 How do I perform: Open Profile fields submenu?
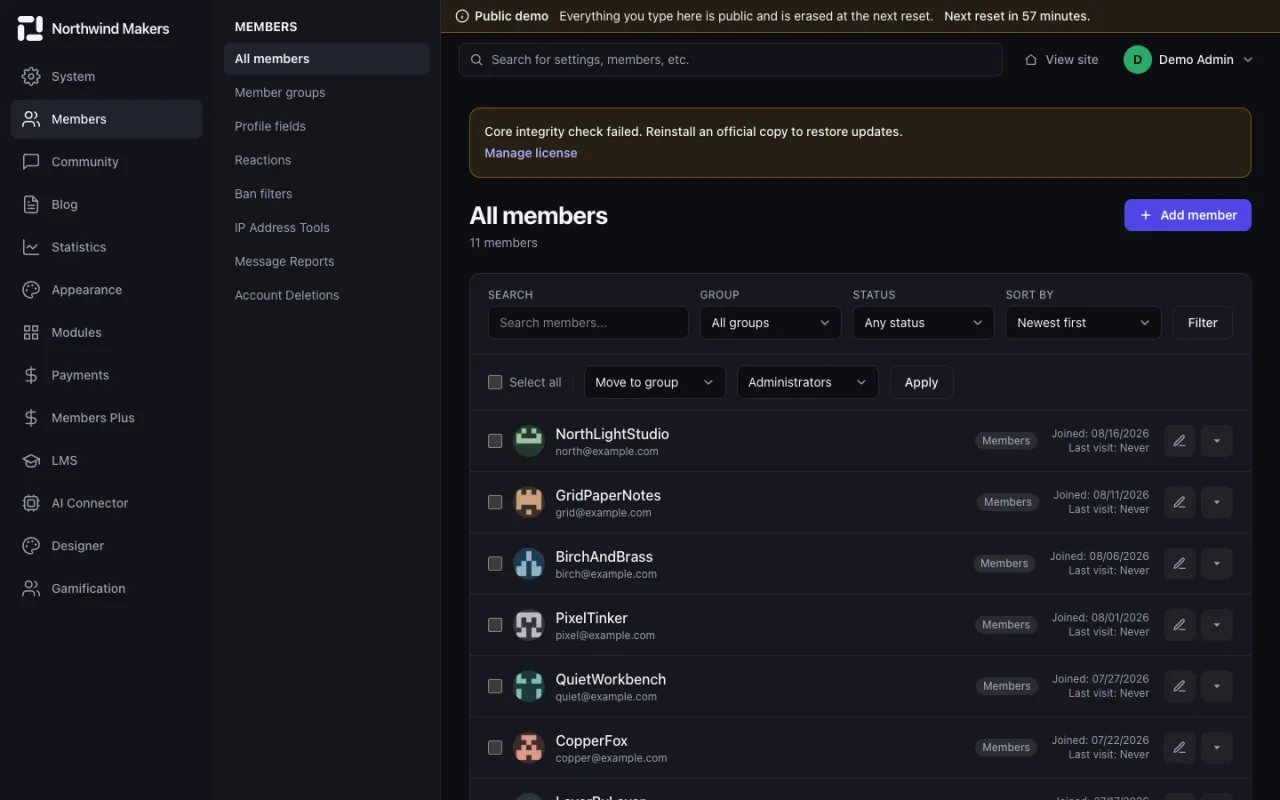click(x=326, y=126)
